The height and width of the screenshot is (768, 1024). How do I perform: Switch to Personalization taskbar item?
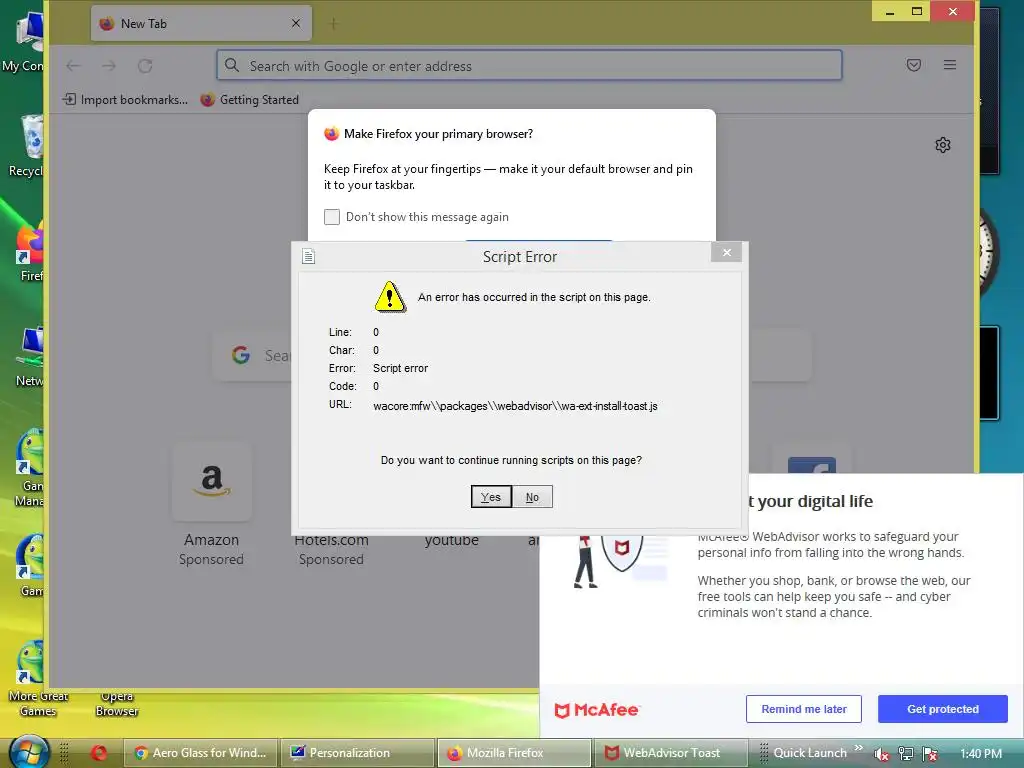[x=358, y=753]
